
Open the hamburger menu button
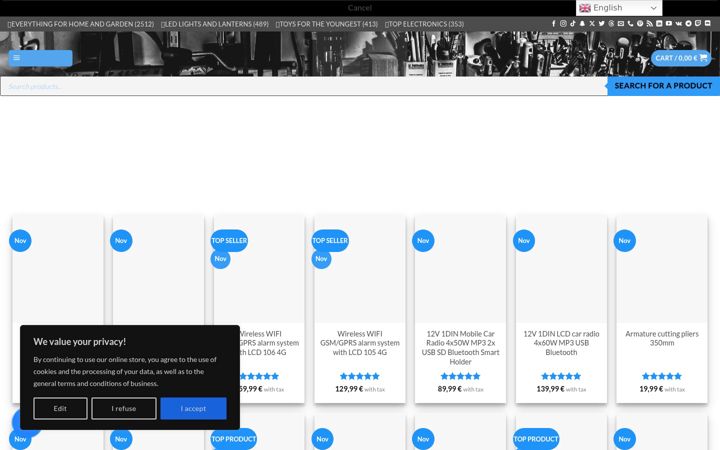click(40, 58)
